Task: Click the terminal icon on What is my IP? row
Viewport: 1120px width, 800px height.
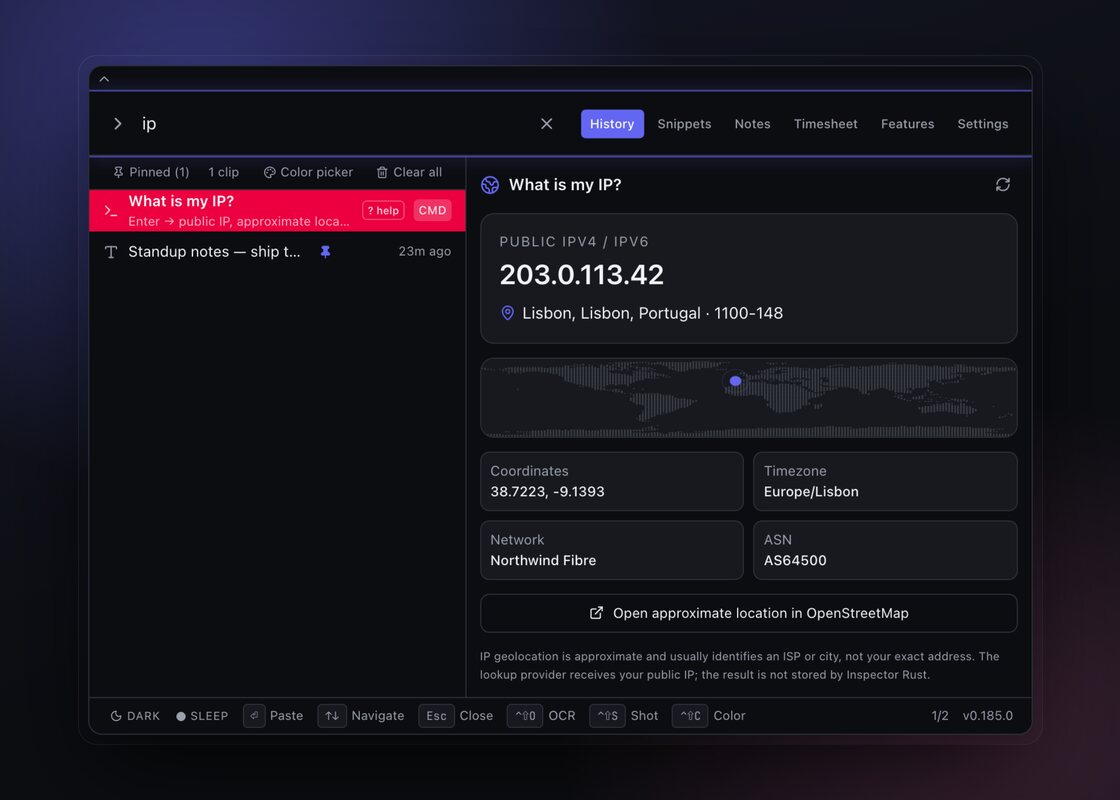Action: pos(111,211)
